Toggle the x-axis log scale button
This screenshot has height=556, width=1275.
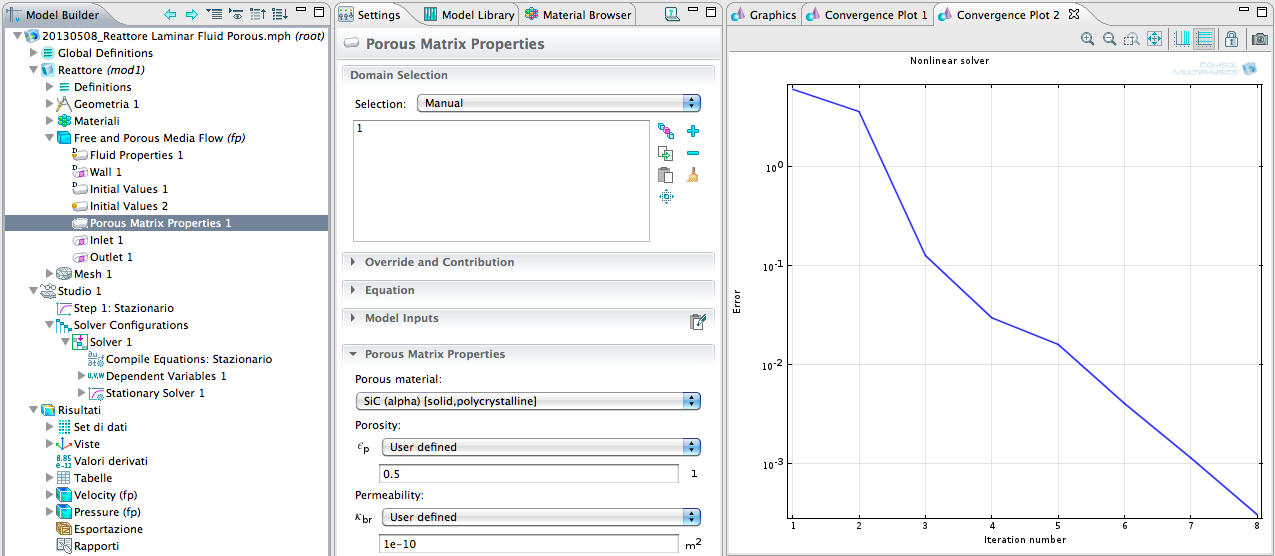(x=1182, y=39)
